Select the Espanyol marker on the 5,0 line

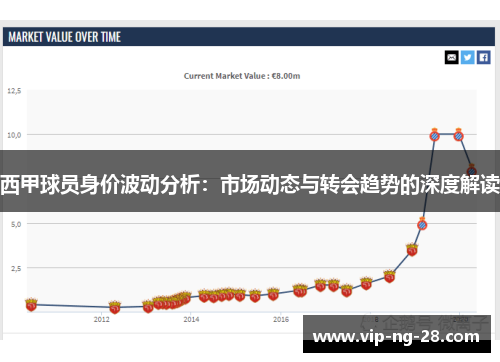tap(422, 224)
